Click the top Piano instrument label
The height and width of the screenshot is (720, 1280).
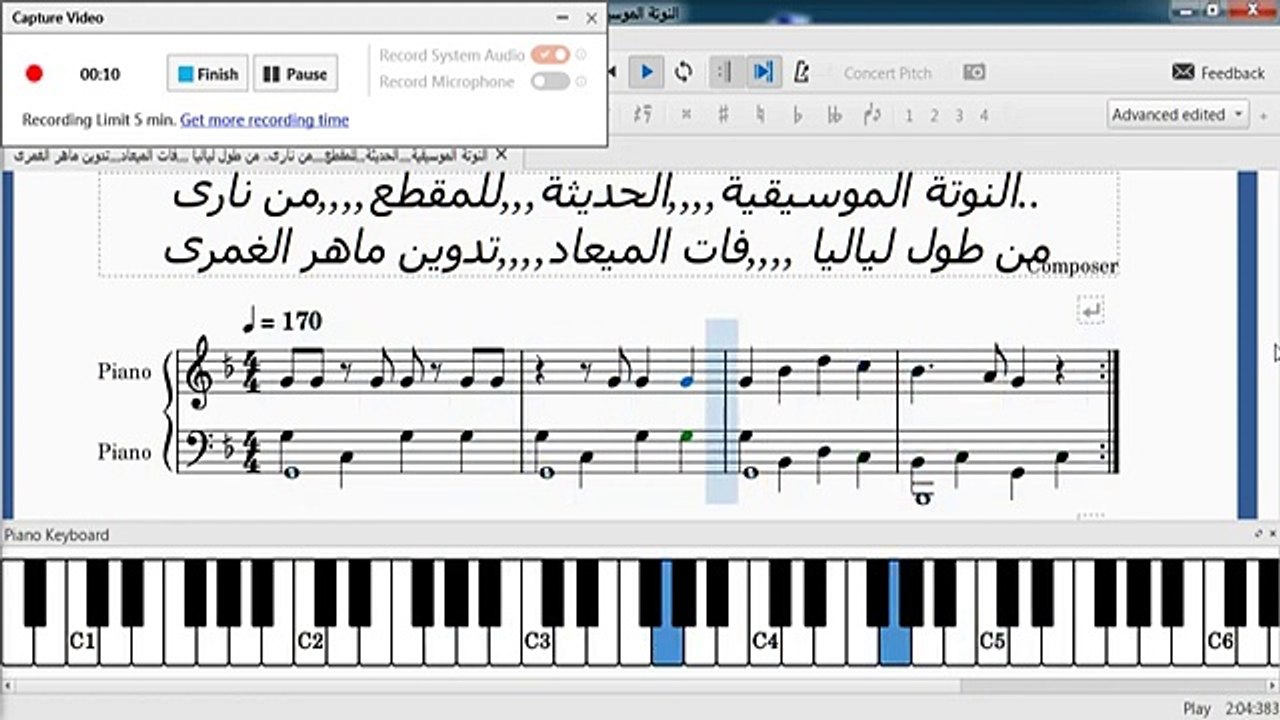pyautogui.click(x=124, y=371)
